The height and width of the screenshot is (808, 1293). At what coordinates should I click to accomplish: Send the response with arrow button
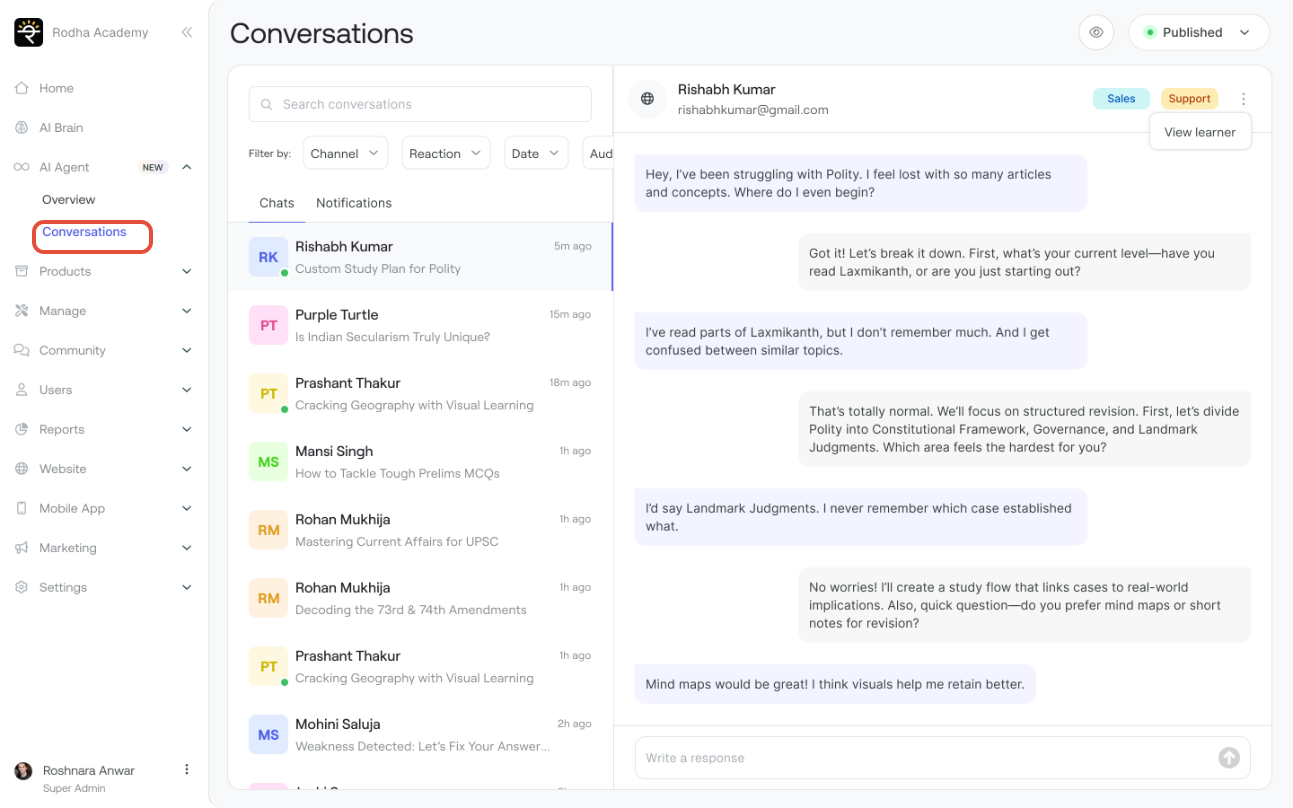(x=1229, y=758)
